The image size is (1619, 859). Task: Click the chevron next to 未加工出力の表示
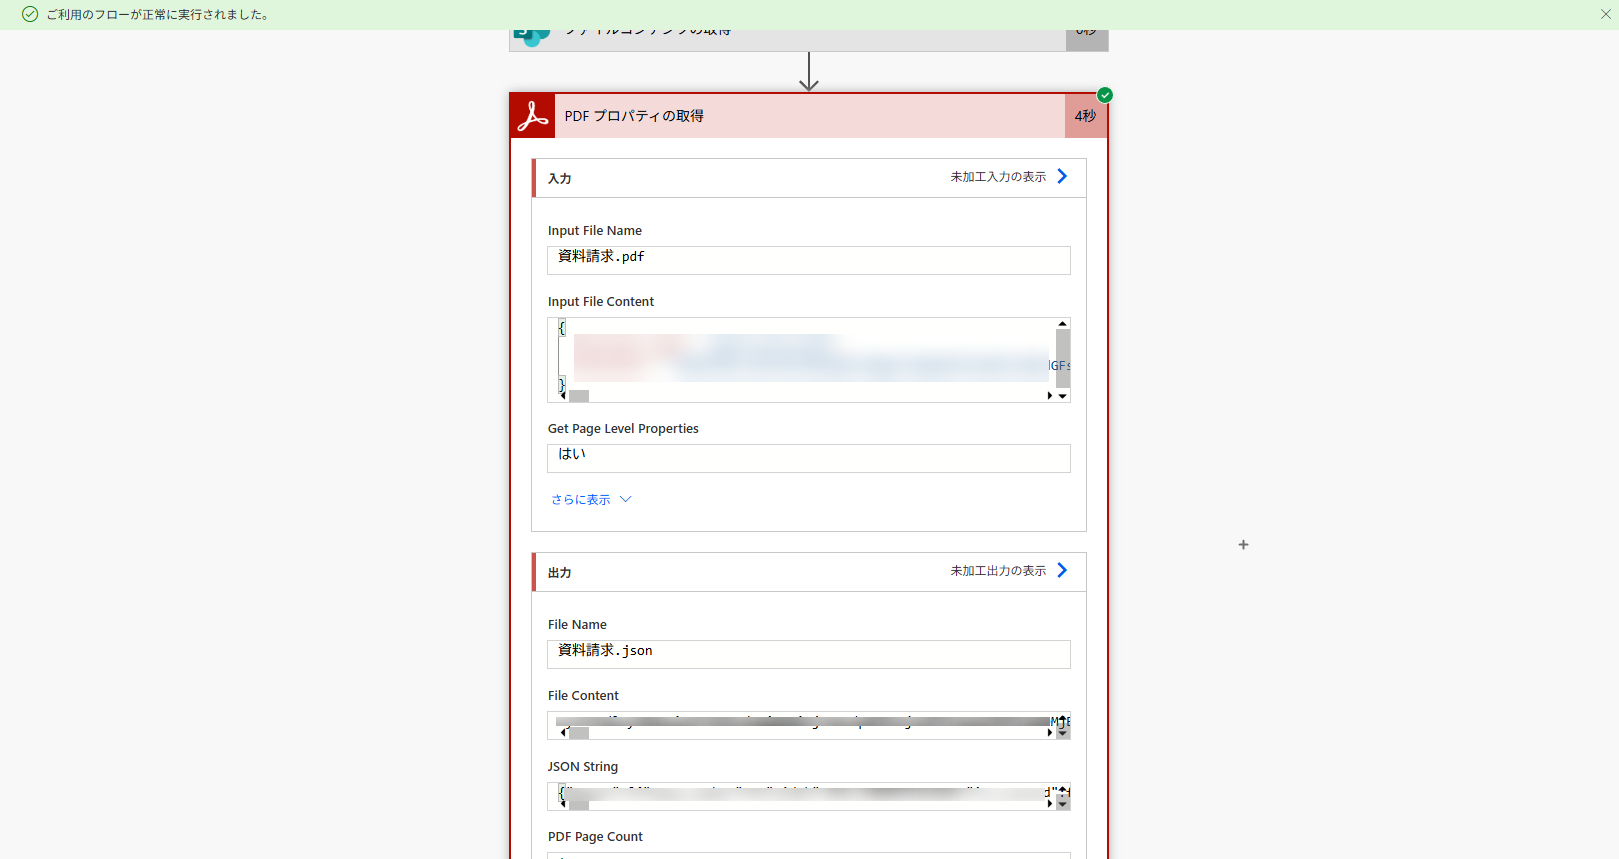pos(1062,571)
